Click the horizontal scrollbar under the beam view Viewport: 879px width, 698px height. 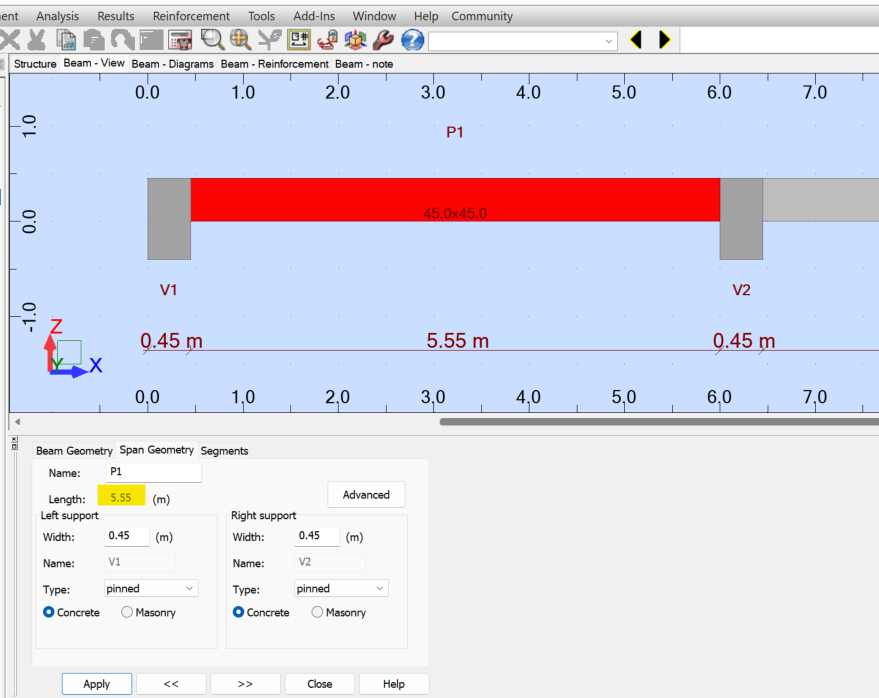click(x=659, y=422)
